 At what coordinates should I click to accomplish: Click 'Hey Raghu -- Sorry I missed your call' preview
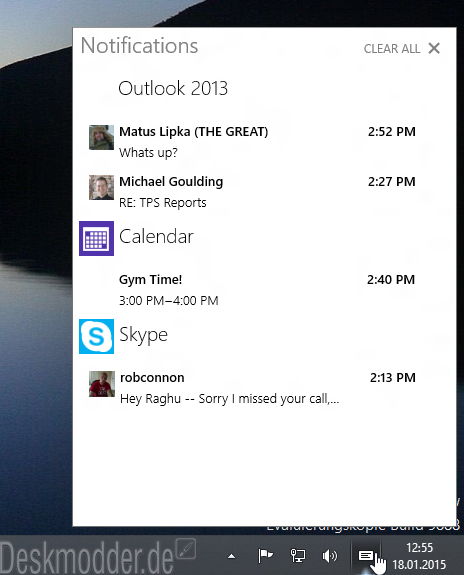pyautogui.click(x=229, y=399)
